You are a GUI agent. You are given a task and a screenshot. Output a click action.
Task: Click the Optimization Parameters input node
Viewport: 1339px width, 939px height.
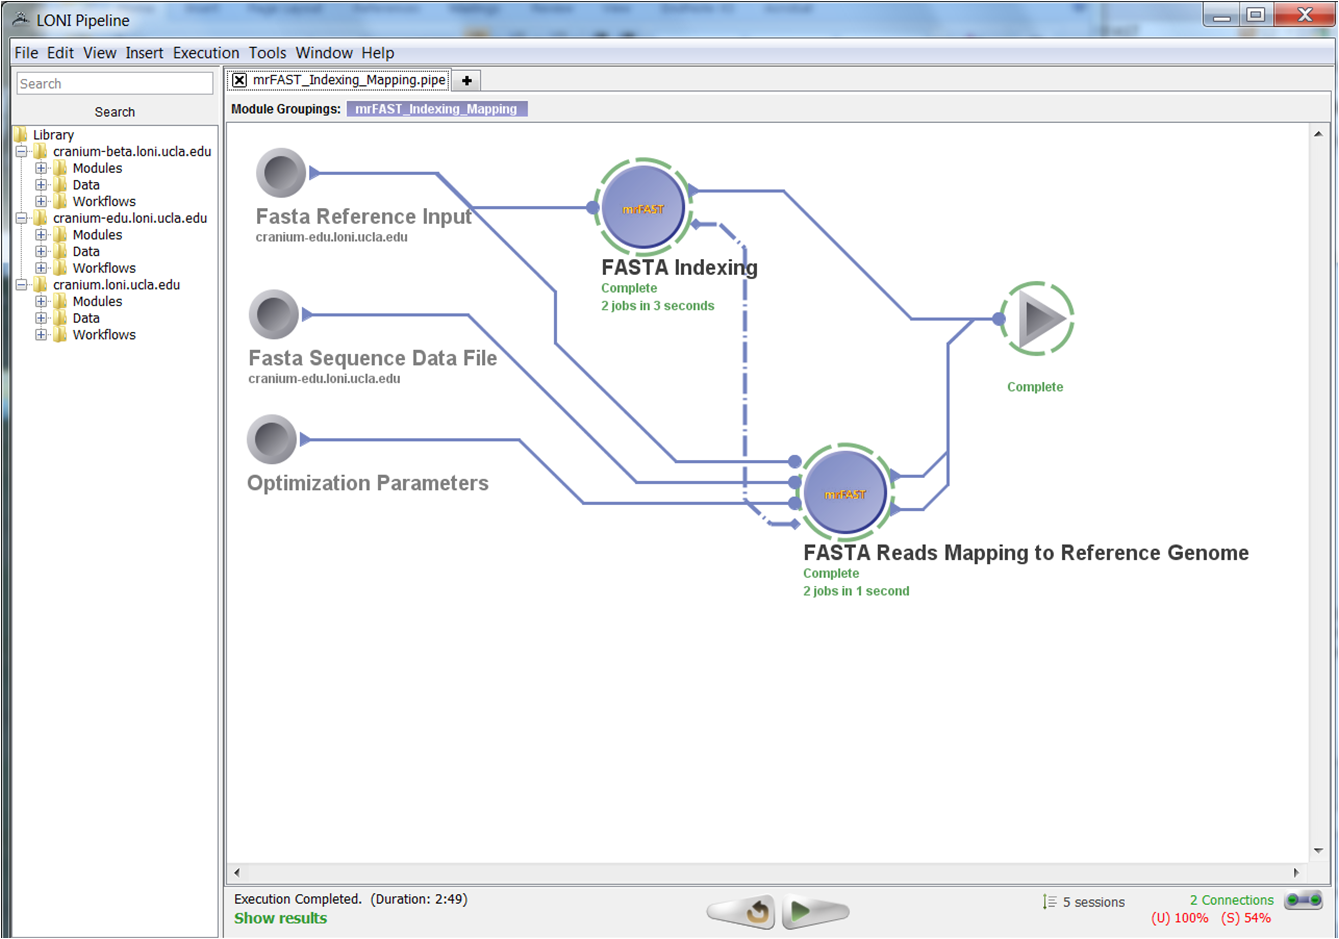point(271,439)
